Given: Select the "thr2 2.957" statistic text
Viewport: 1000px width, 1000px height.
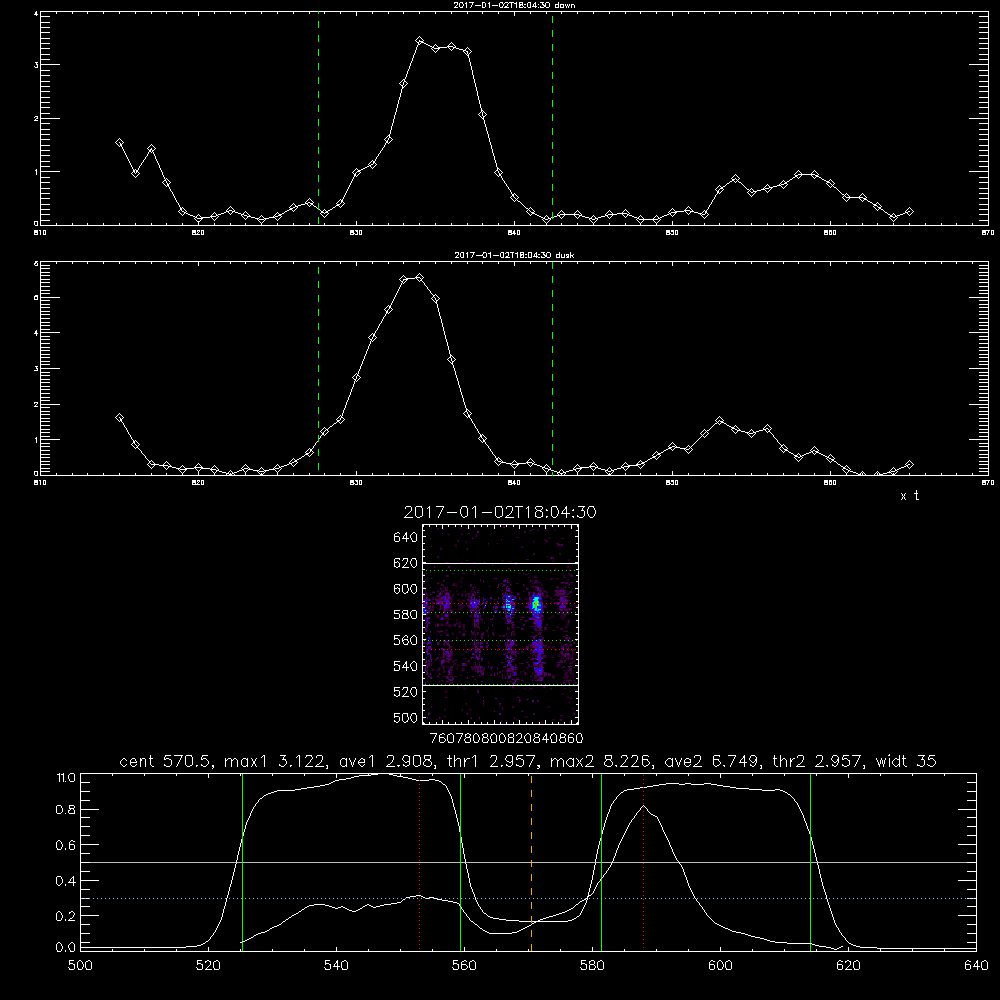Looking at the screenshot, I should pos(818,761).
